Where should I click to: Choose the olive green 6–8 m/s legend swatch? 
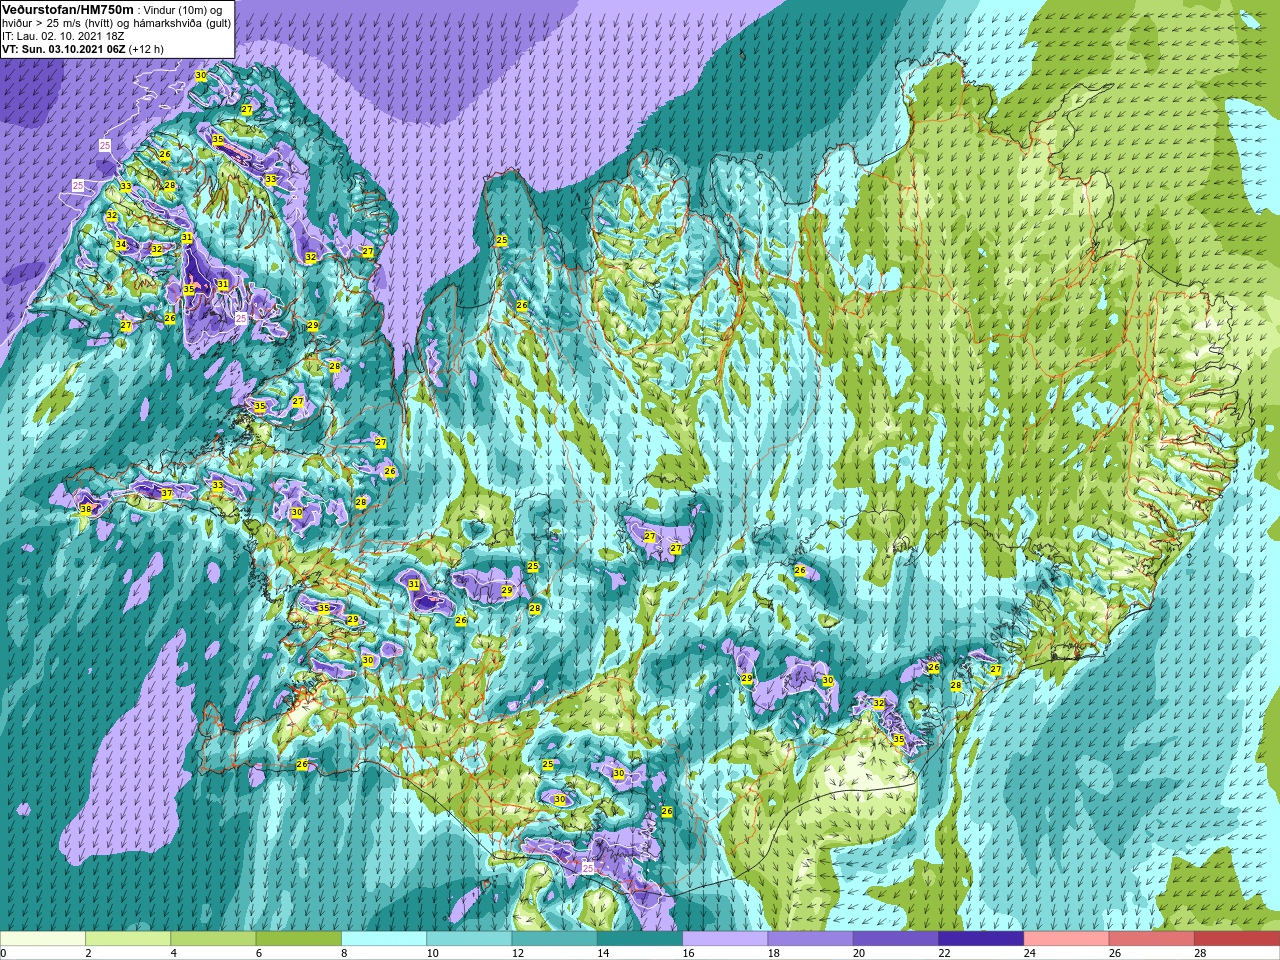[x=298, y=939]
